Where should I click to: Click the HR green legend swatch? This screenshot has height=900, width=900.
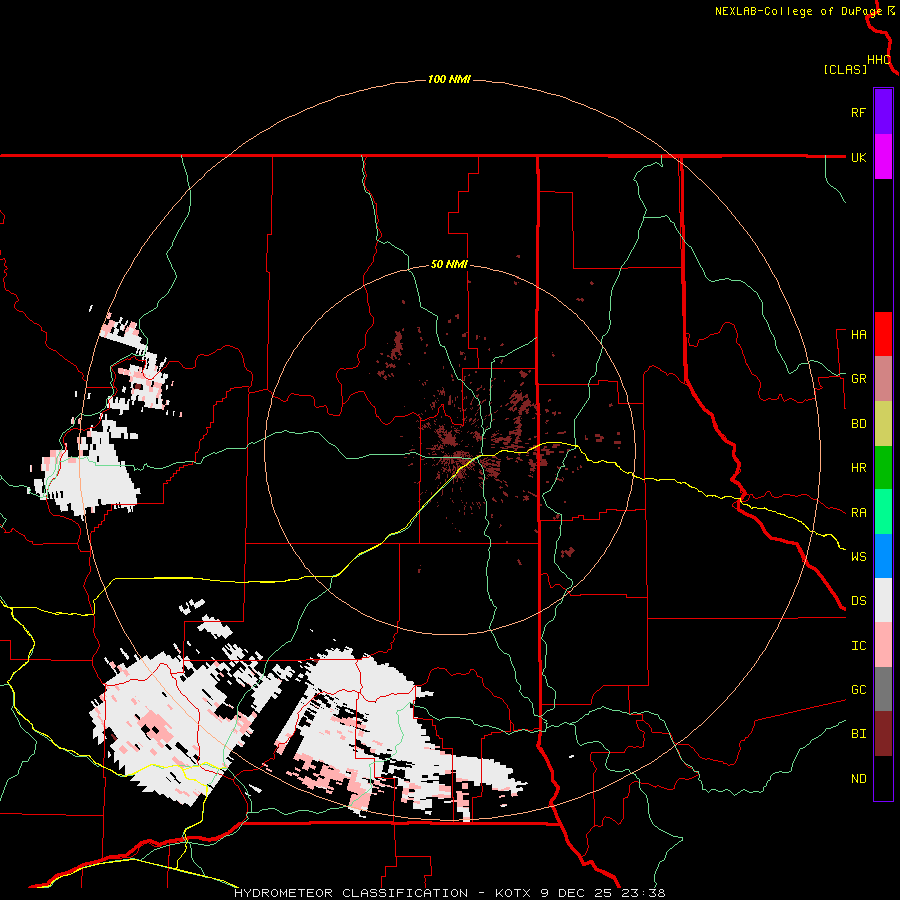[x=883, y=467]
